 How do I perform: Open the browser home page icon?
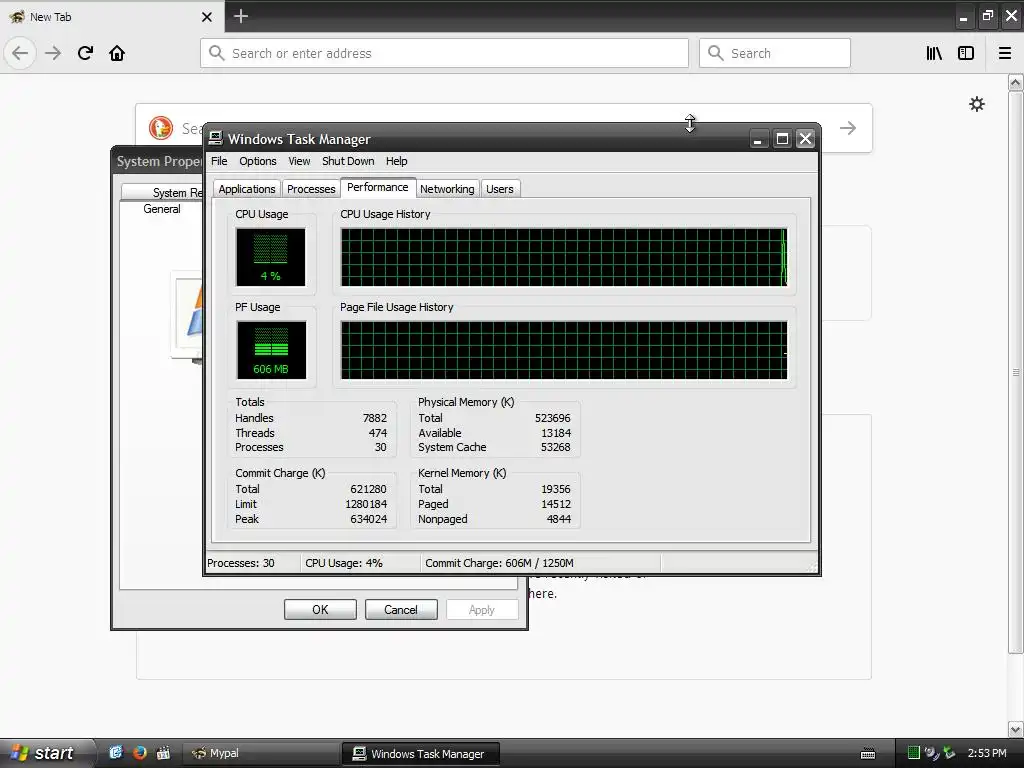point(117,53)
